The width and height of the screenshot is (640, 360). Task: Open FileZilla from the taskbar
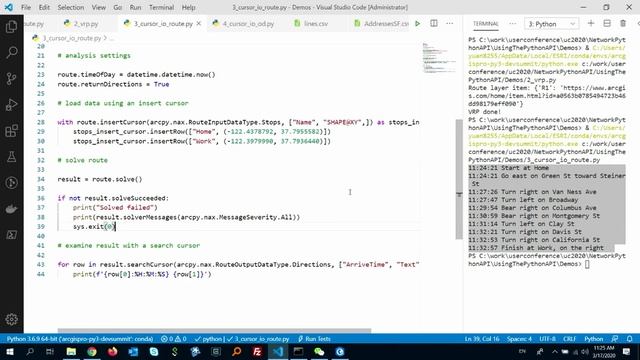(257, 351)
